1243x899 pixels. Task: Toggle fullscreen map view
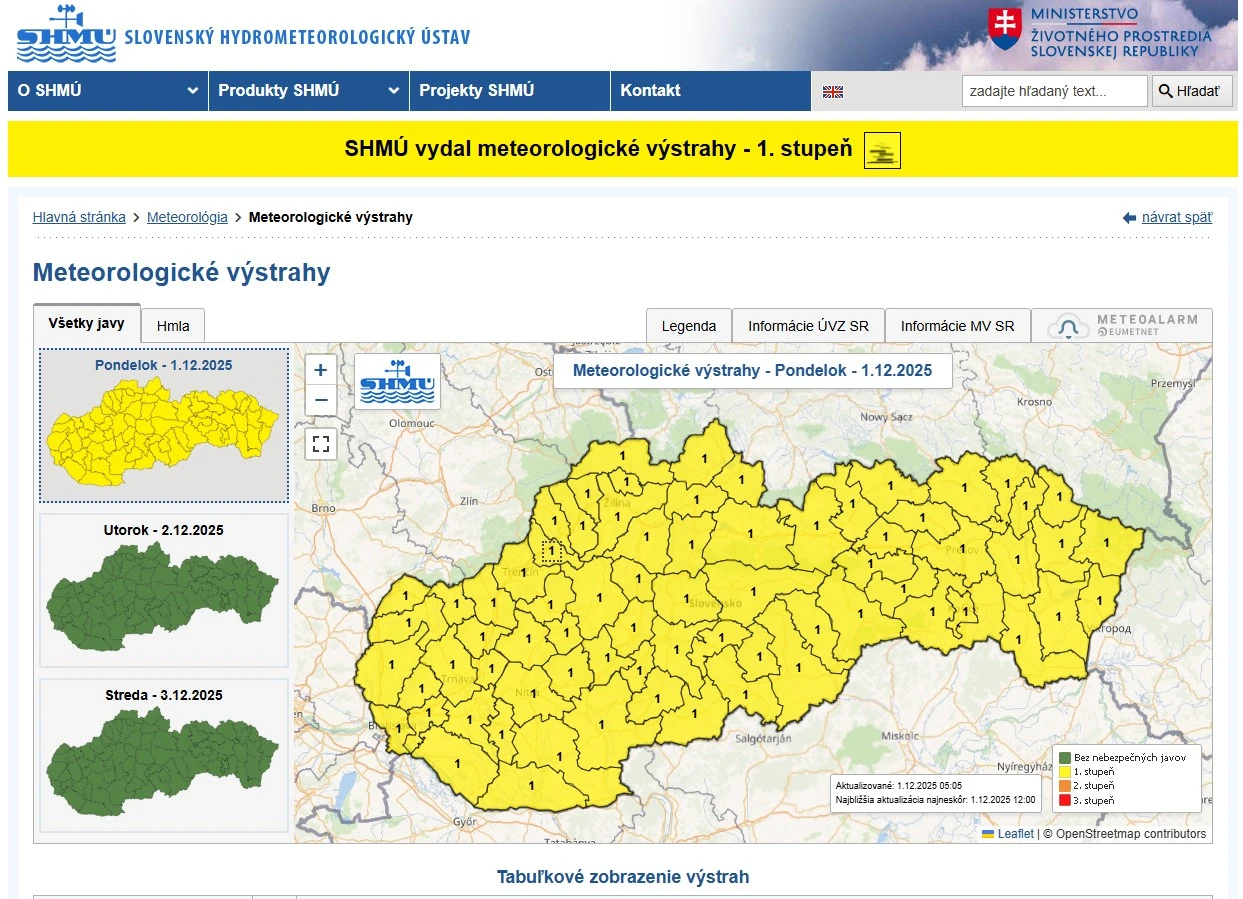click(320, 444)
